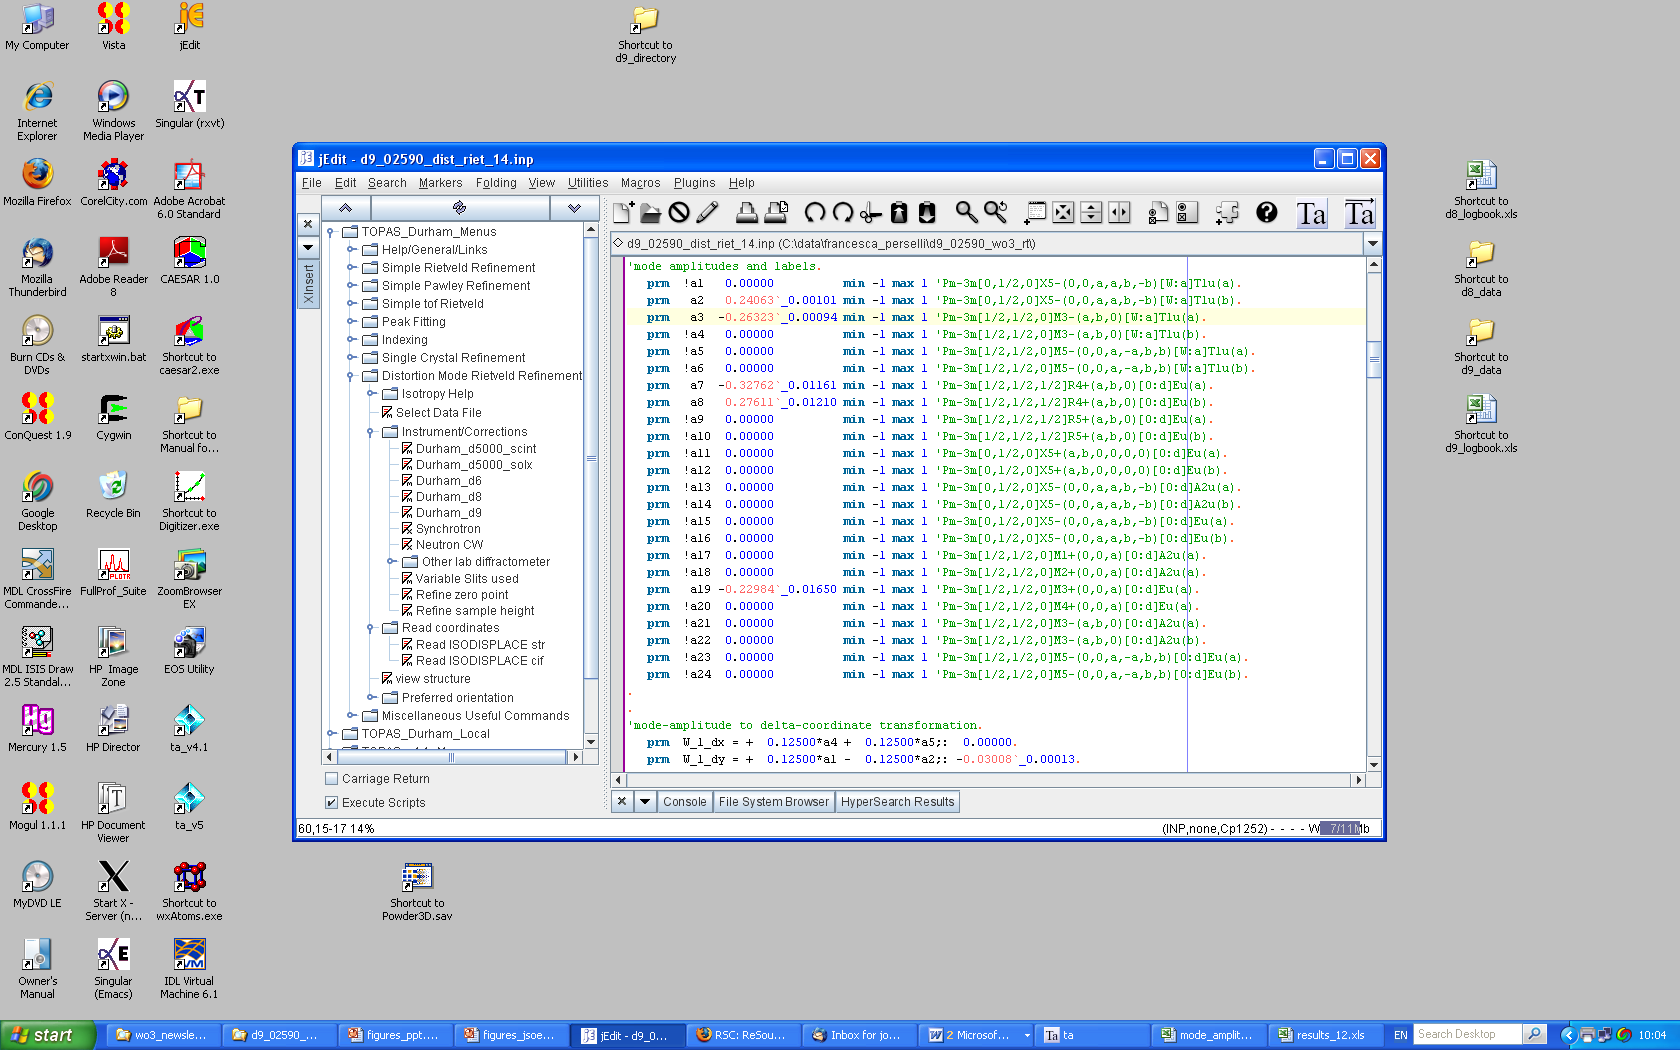The height and width of the screenshot is (1050, 1680).
Task: Click the split vertically icon
Action: click(x=1119, y=212)
